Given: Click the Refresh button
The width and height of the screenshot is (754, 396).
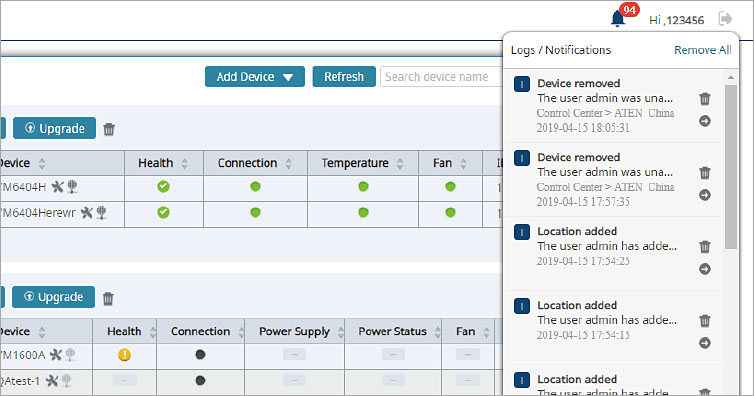Looking at the screenshot, I should click(x=344, y=76).
